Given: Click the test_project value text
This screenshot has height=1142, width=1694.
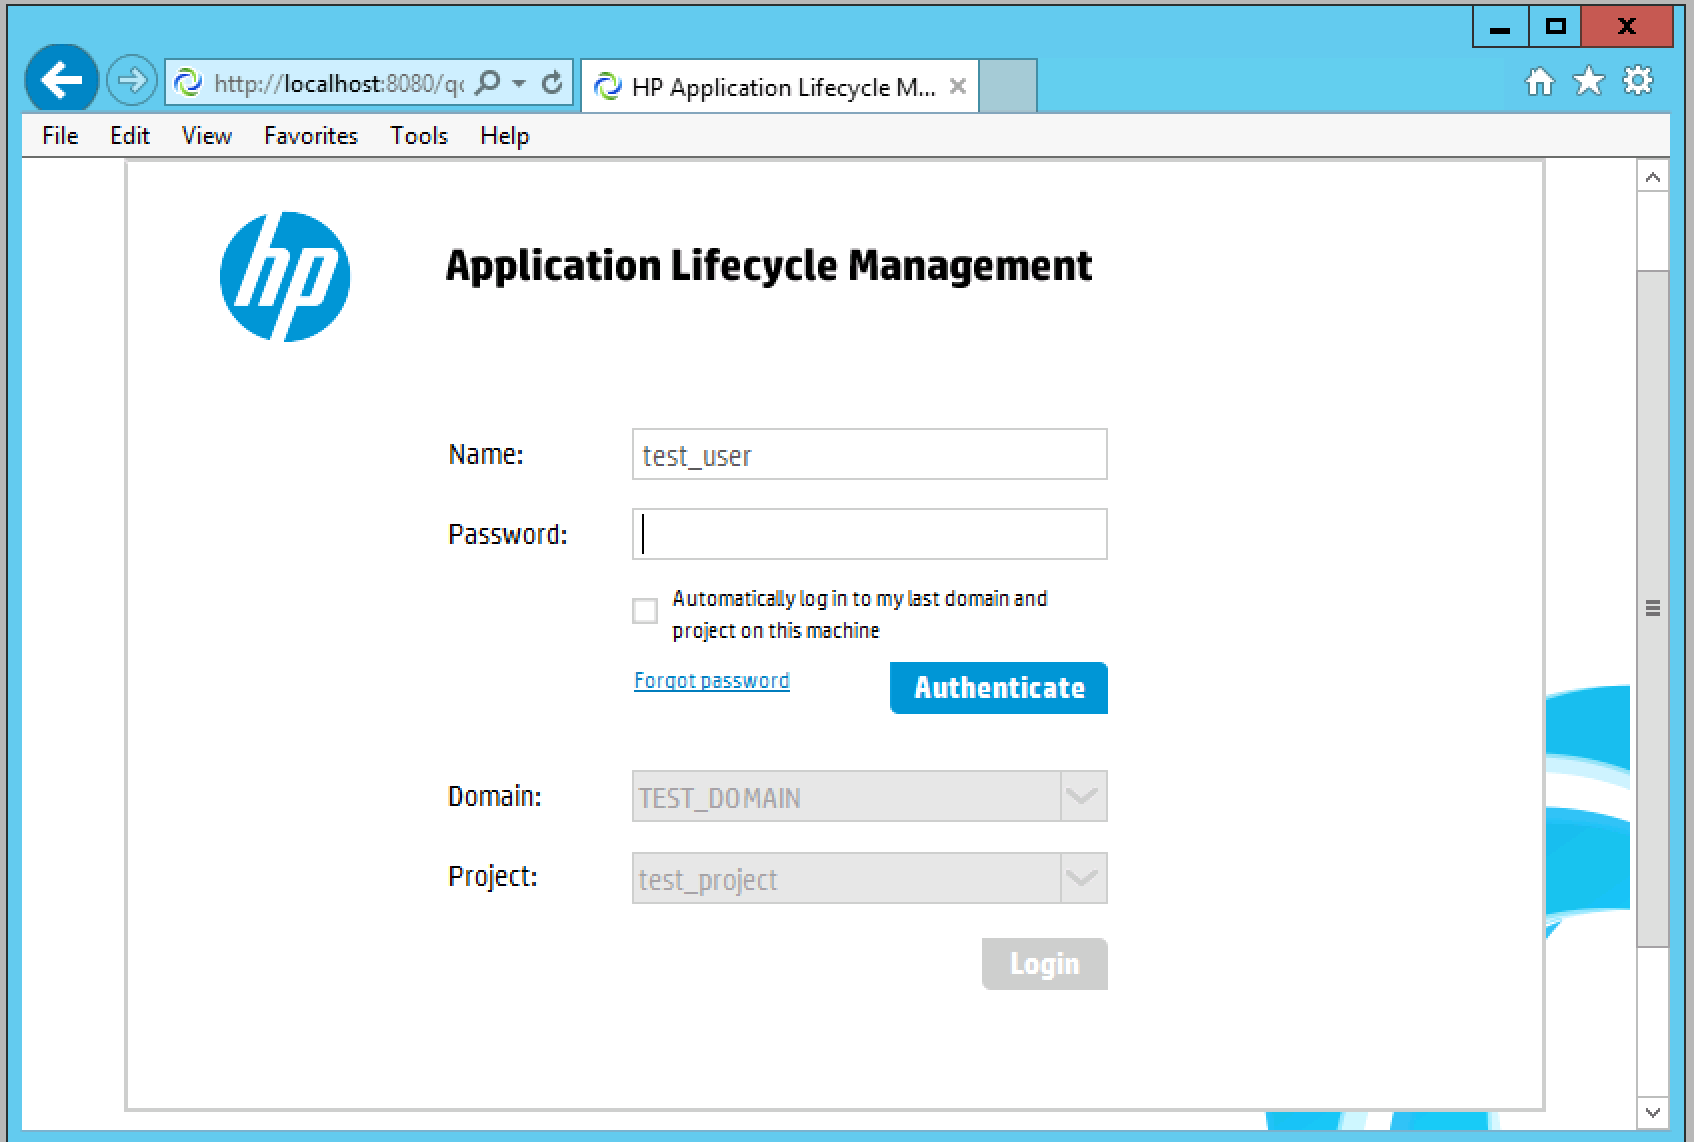Looking at the screenshot, I should coord(708,880).
